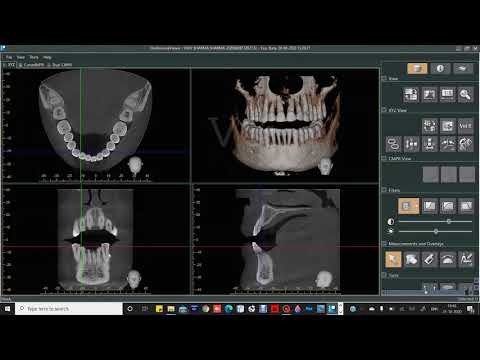Collapse the Measurements and Overlays section
This screenshot has height=360, width=480.
click(384, 244)
